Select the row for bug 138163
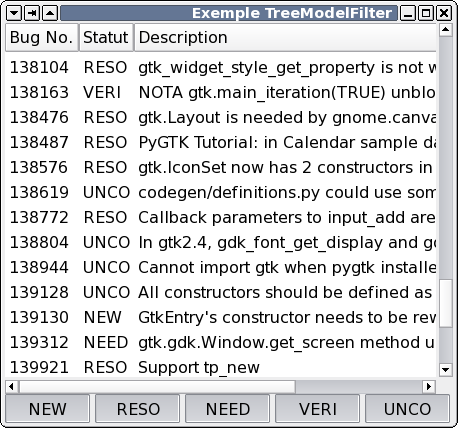 tap(221, 92)
